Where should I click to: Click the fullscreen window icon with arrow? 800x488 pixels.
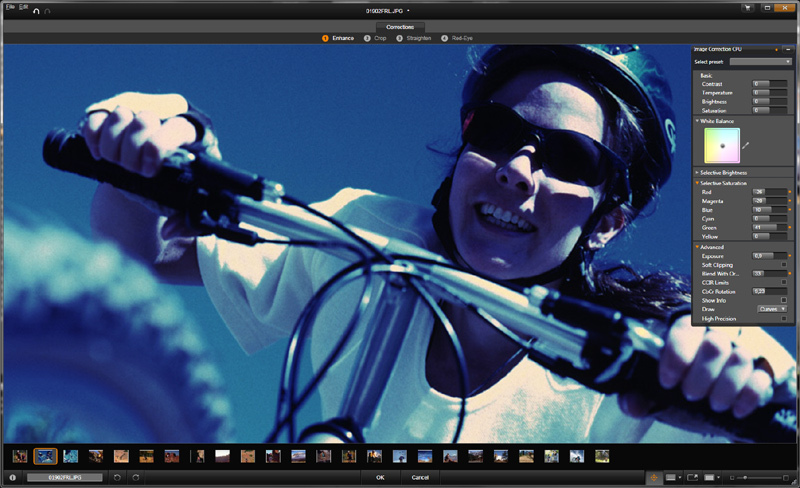692,477
